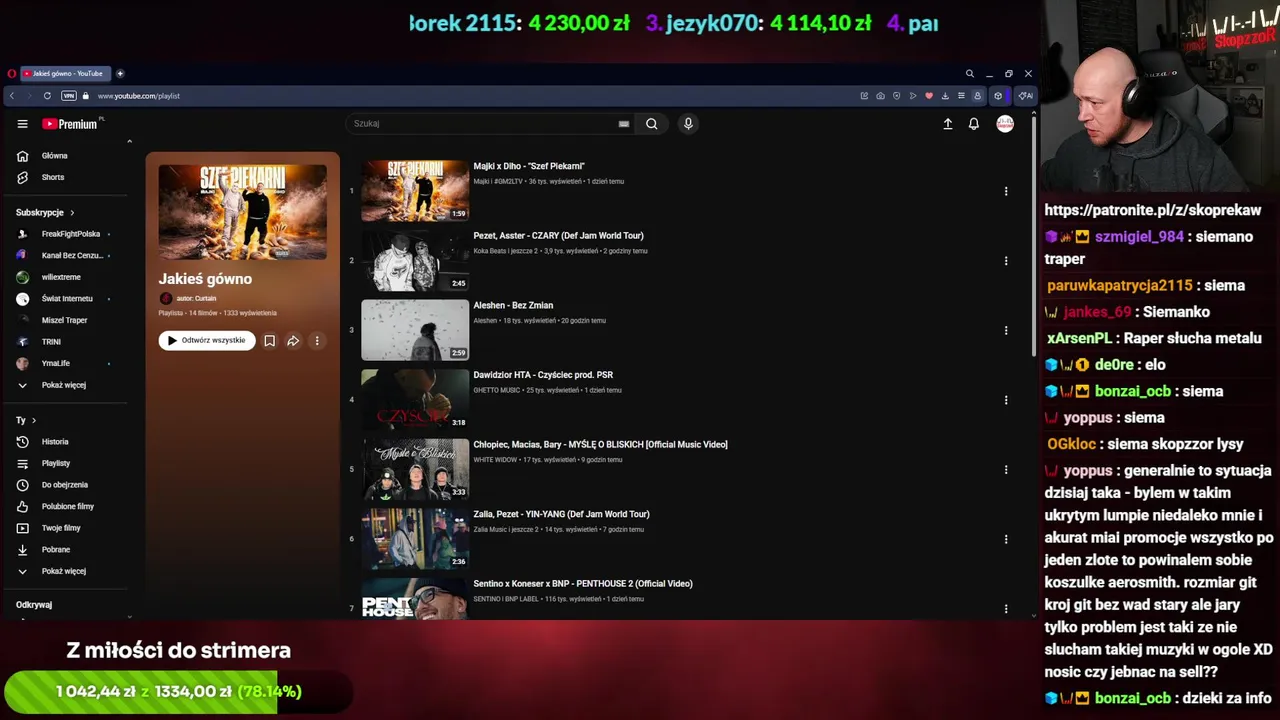
Task: Open playlist more options under Jakieś gówno
Action: click(x=317, y=341)
